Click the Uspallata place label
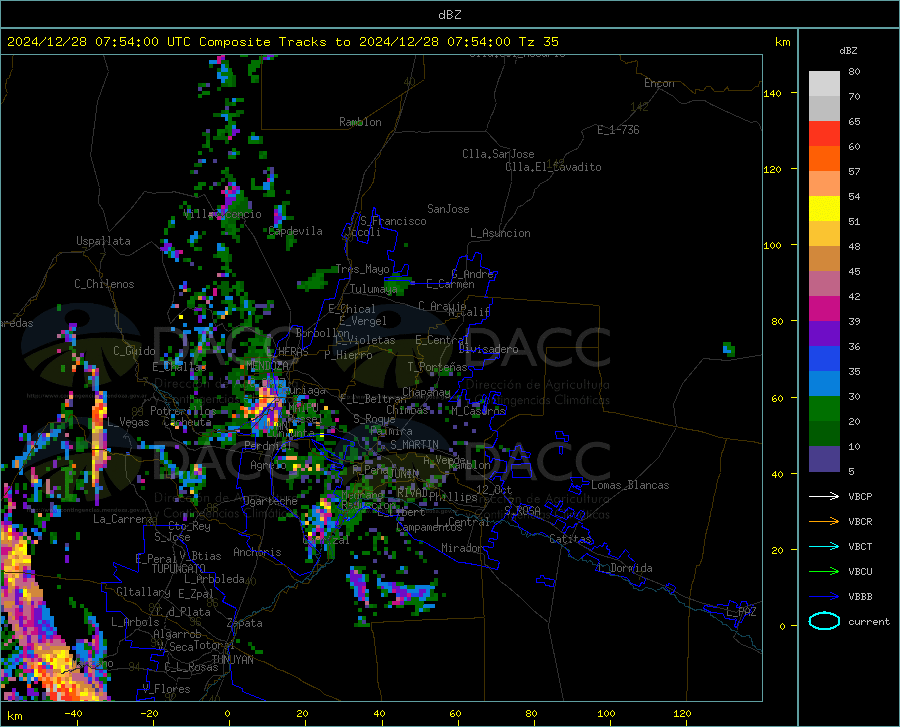The width and height of the screenshot is (900, 727). 103,241
